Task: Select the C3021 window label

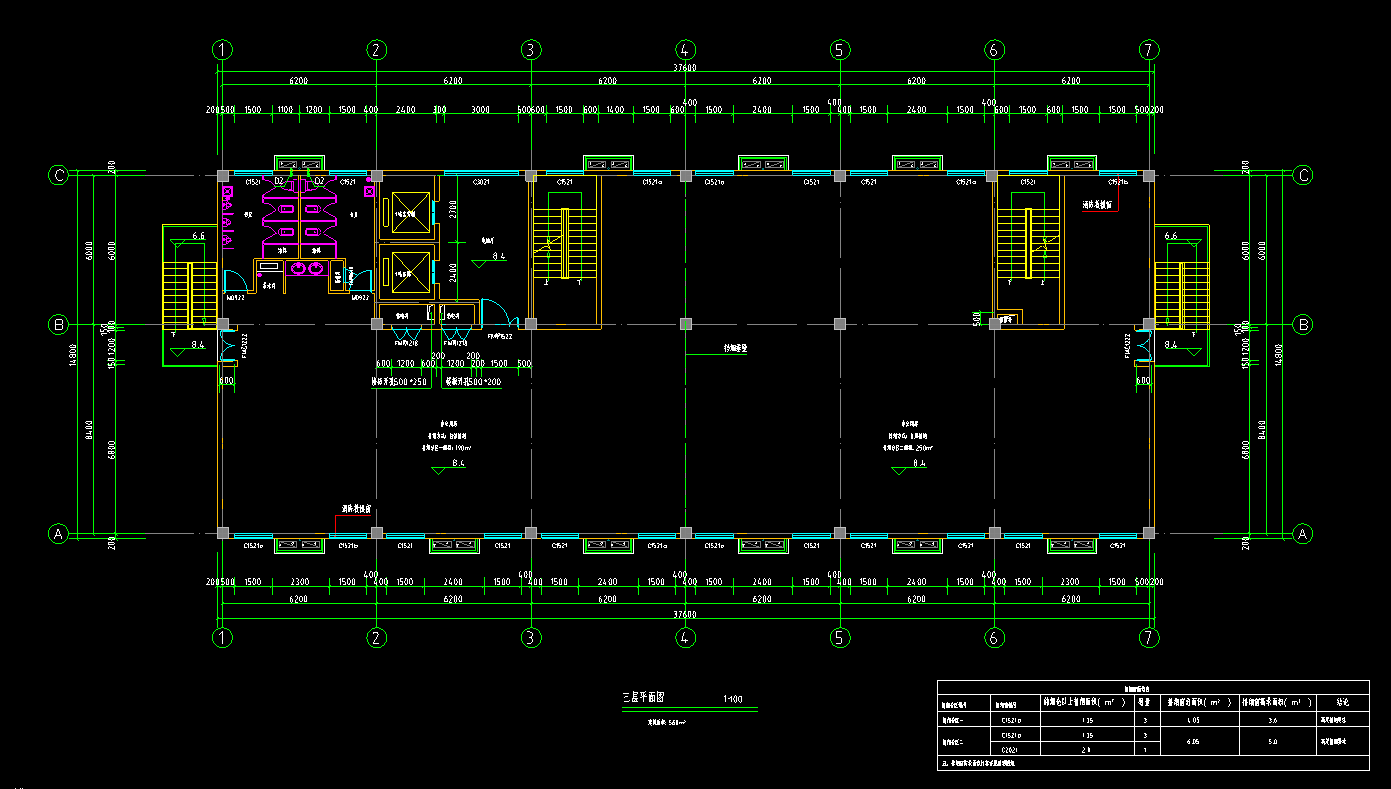Action: click(x=481, y=183)
